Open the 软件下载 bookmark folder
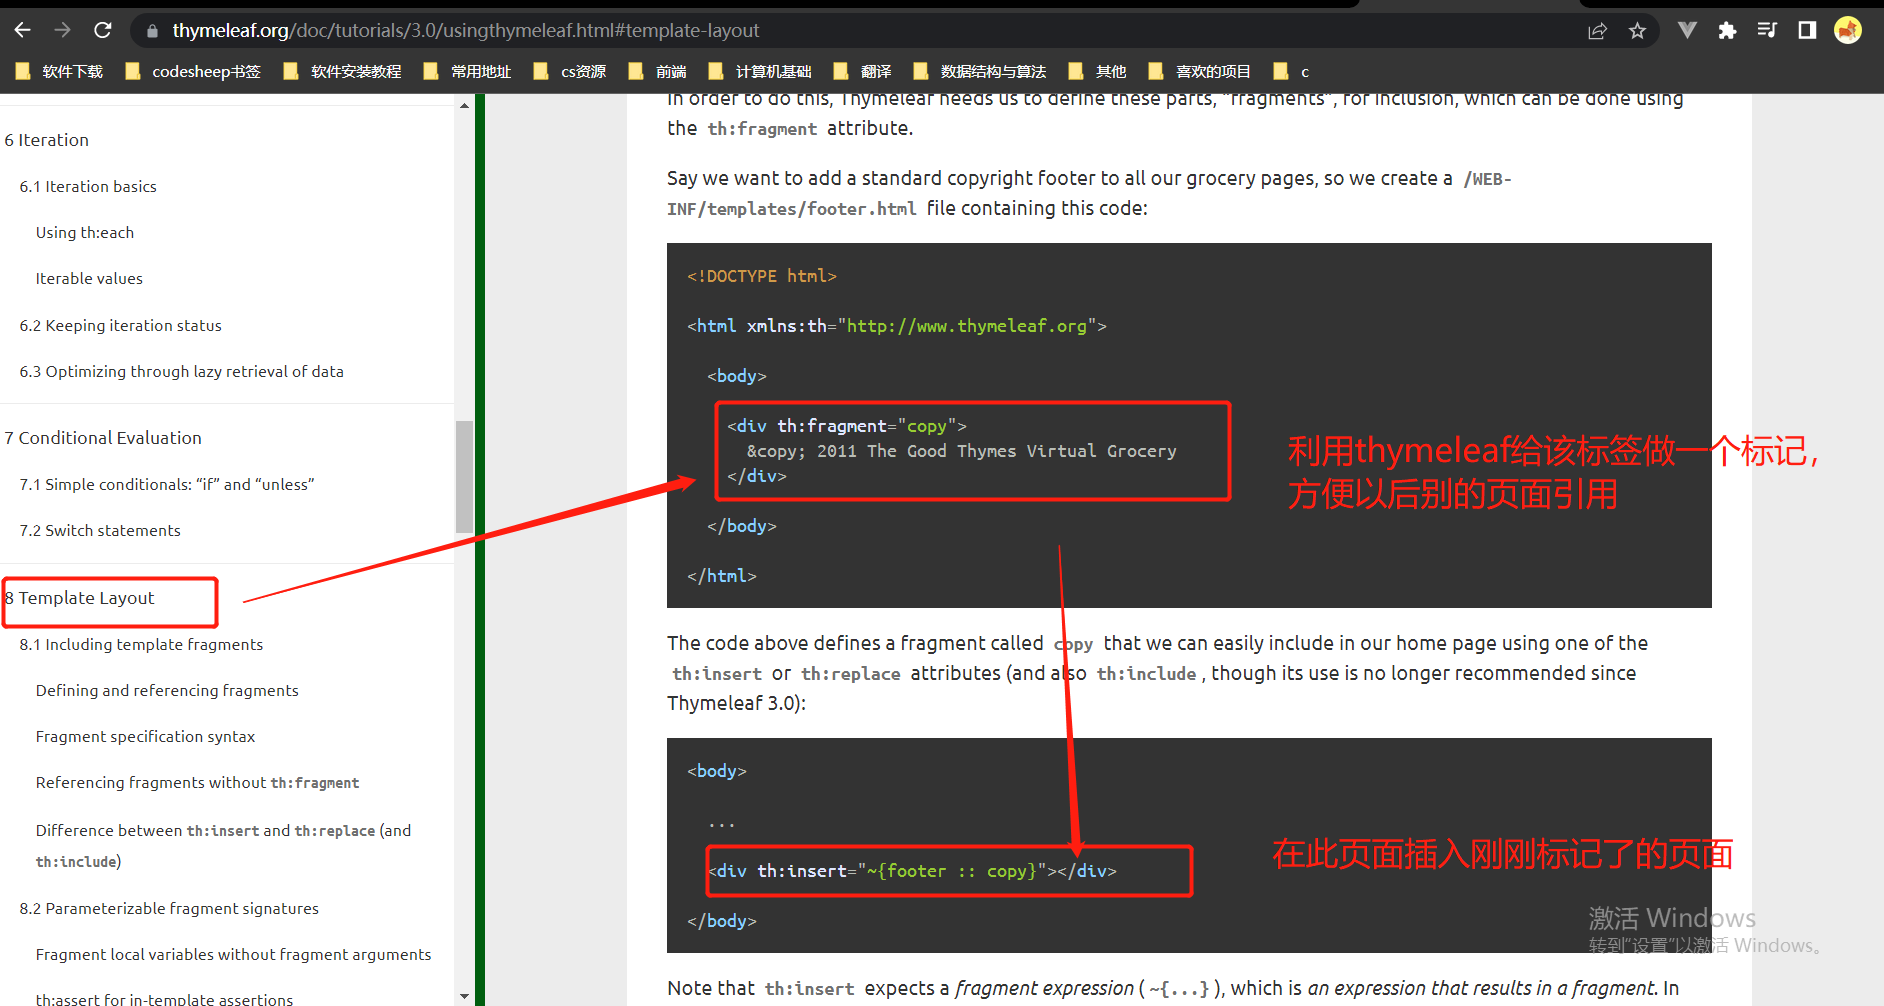This screenshot has width=1884, height=1006. coord(59,71)
